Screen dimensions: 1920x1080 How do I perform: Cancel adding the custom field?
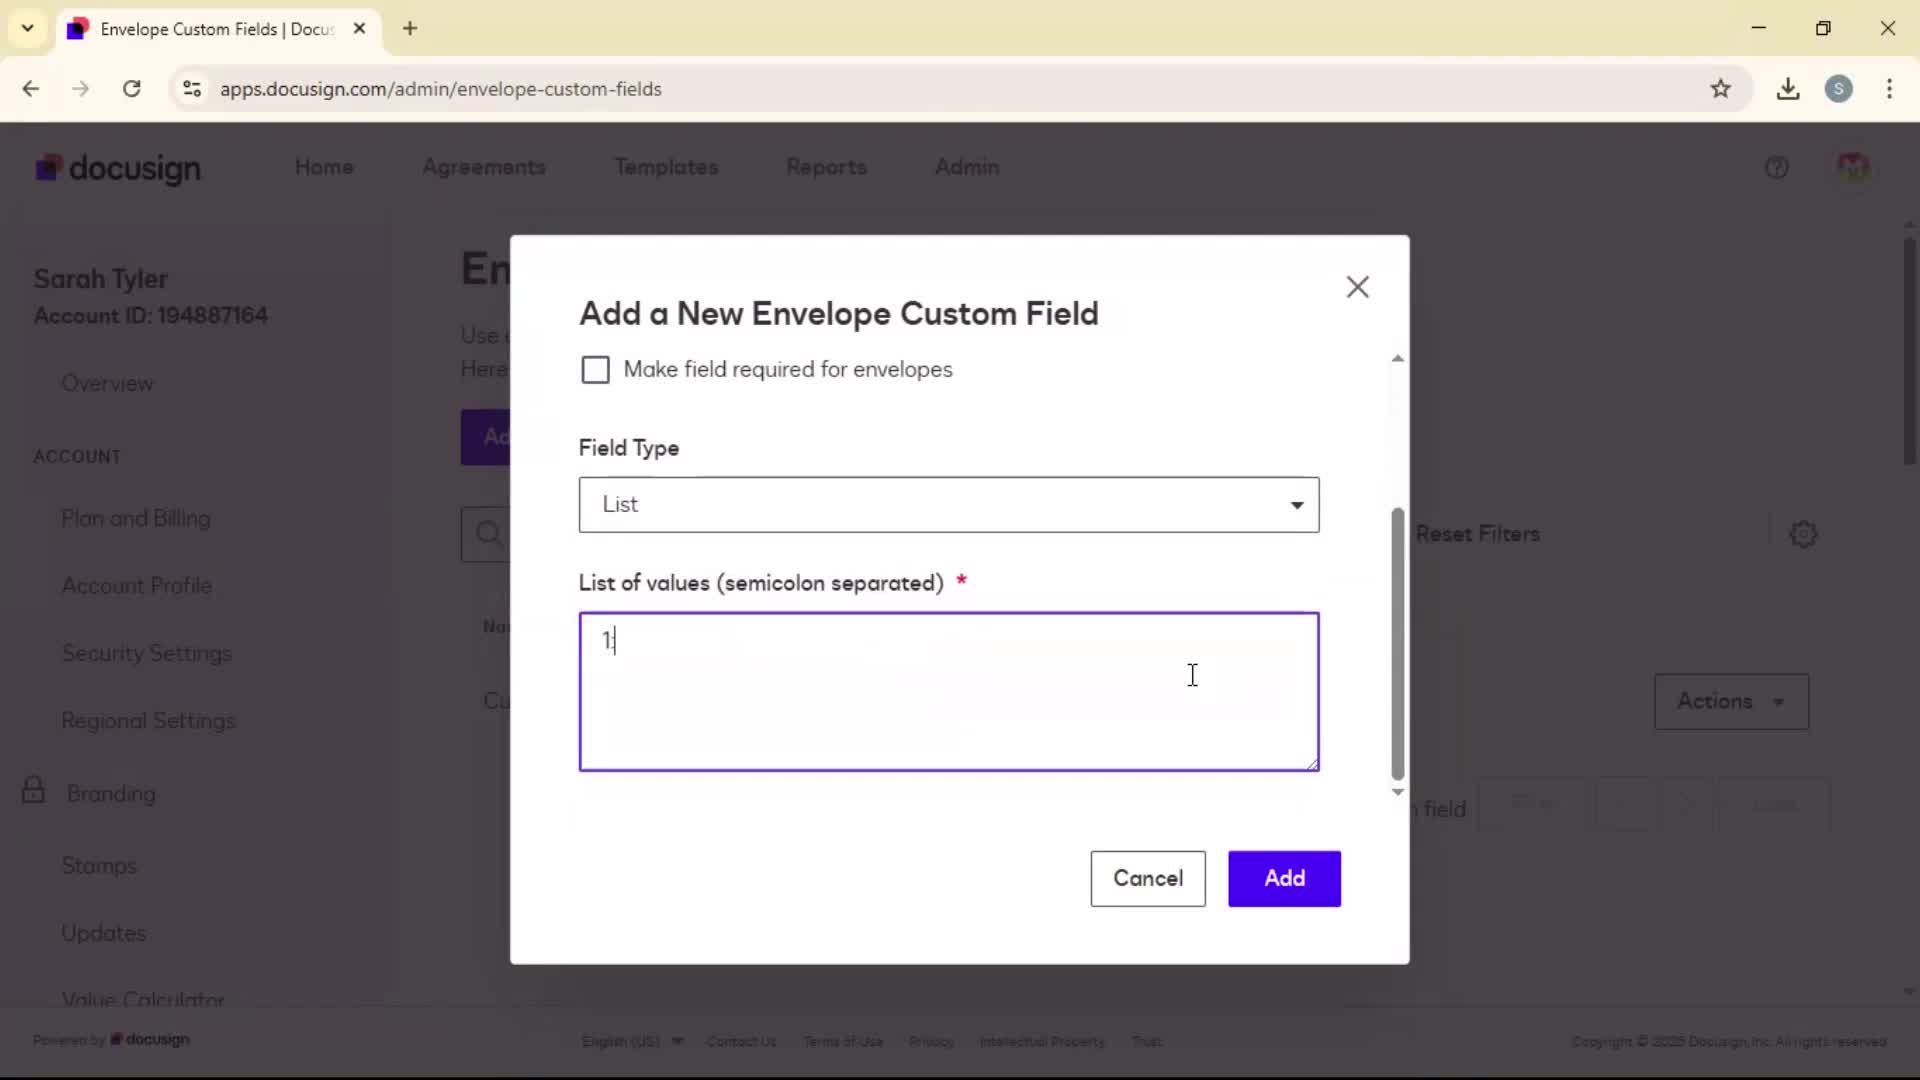tap(1147, 879)
